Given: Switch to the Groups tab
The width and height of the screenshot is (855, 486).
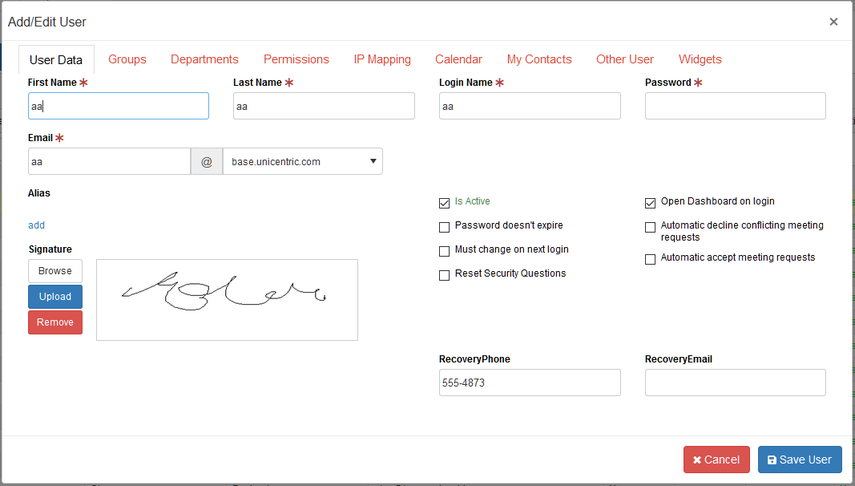Looking at the screenshot, I should click(x=127, y=59).
